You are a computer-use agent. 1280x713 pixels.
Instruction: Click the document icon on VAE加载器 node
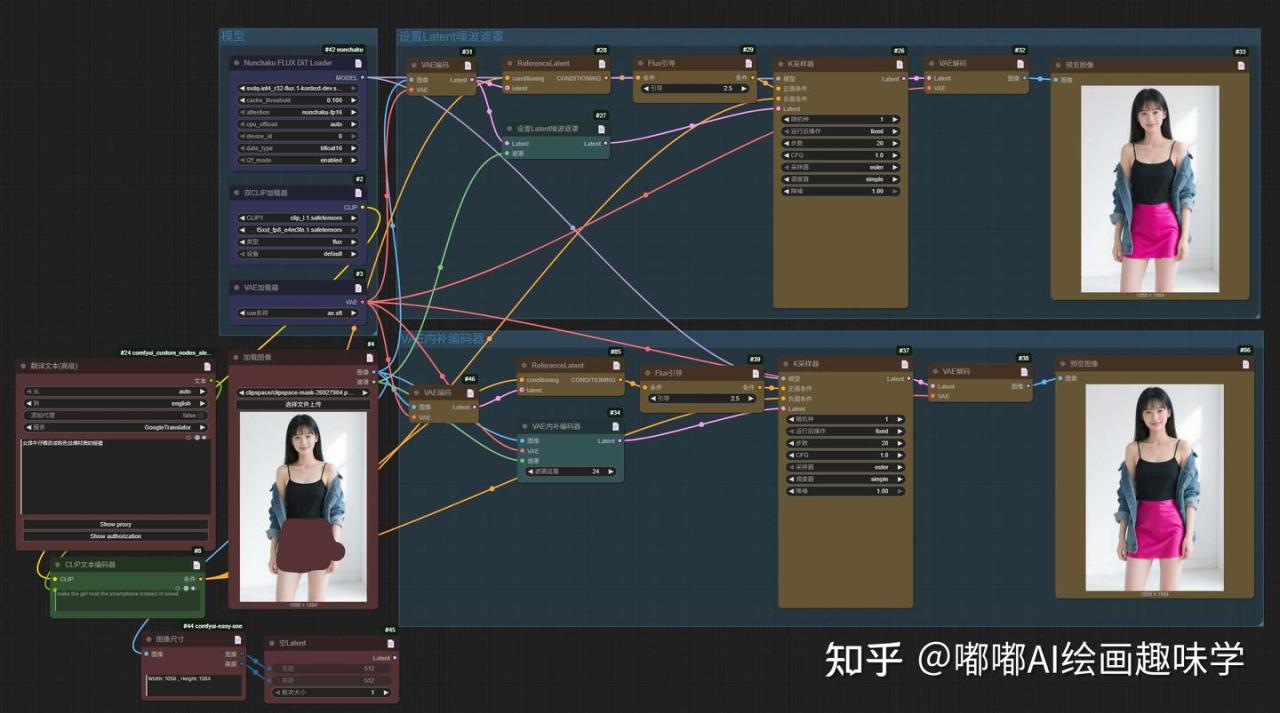[358, 287]
